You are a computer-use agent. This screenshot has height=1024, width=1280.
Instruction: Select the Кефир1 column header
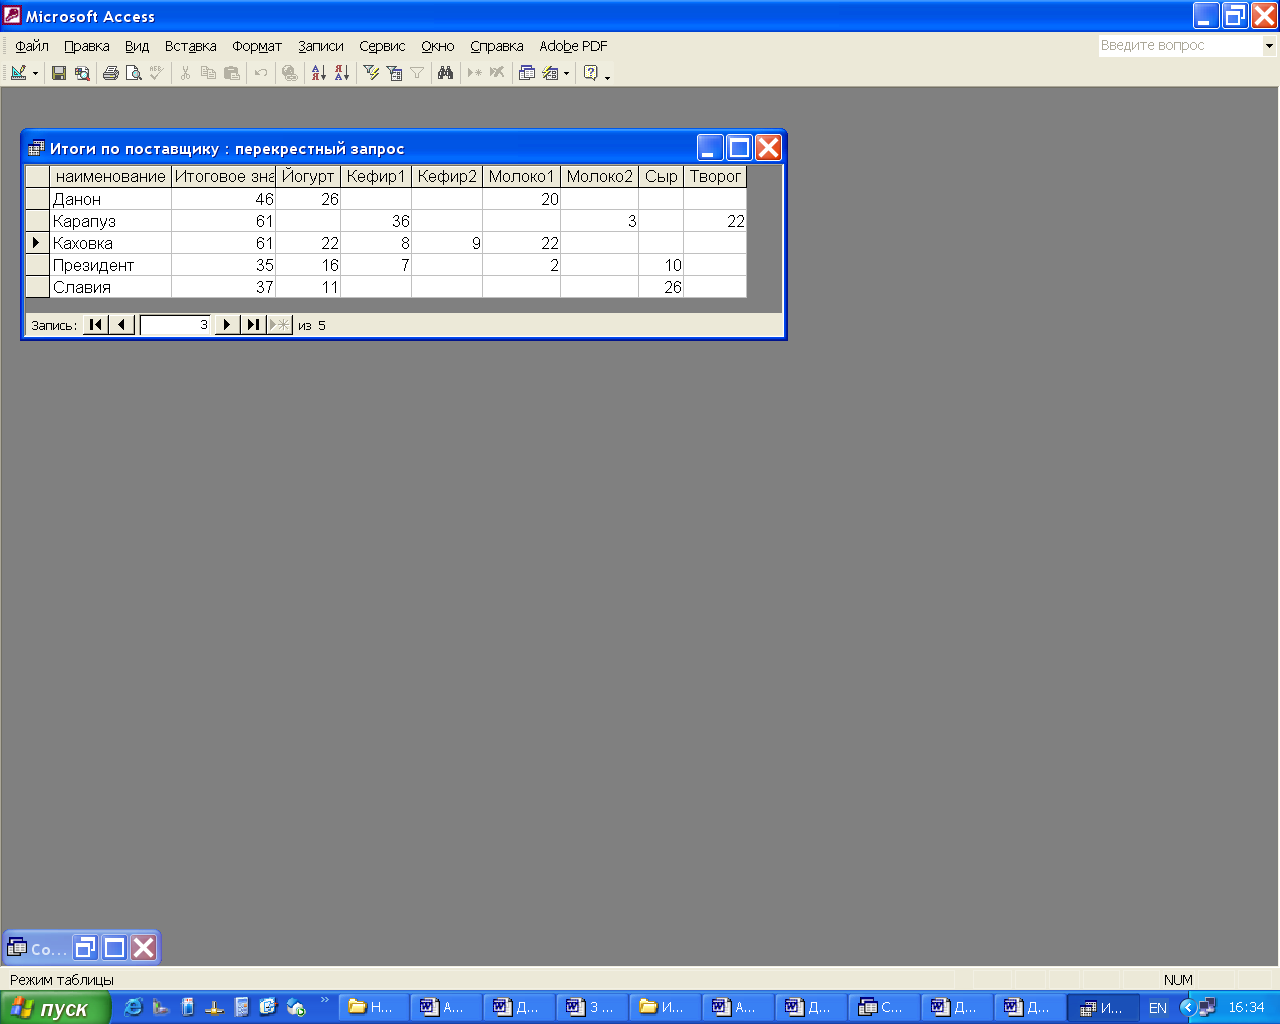[x=376, y=177]
